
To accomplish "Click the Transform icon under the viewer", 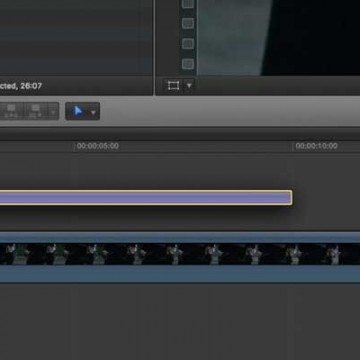I will 174,86.
